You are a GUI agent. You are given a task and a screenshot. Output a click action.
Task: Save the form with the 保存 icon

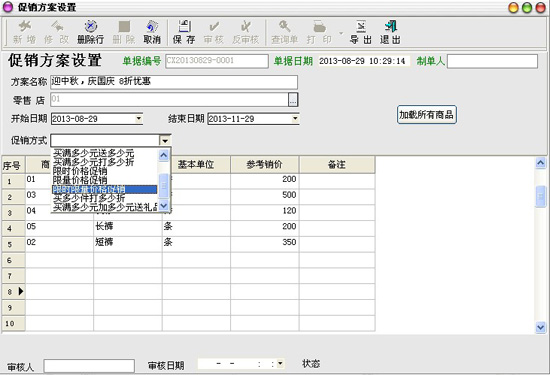point(184,32)
